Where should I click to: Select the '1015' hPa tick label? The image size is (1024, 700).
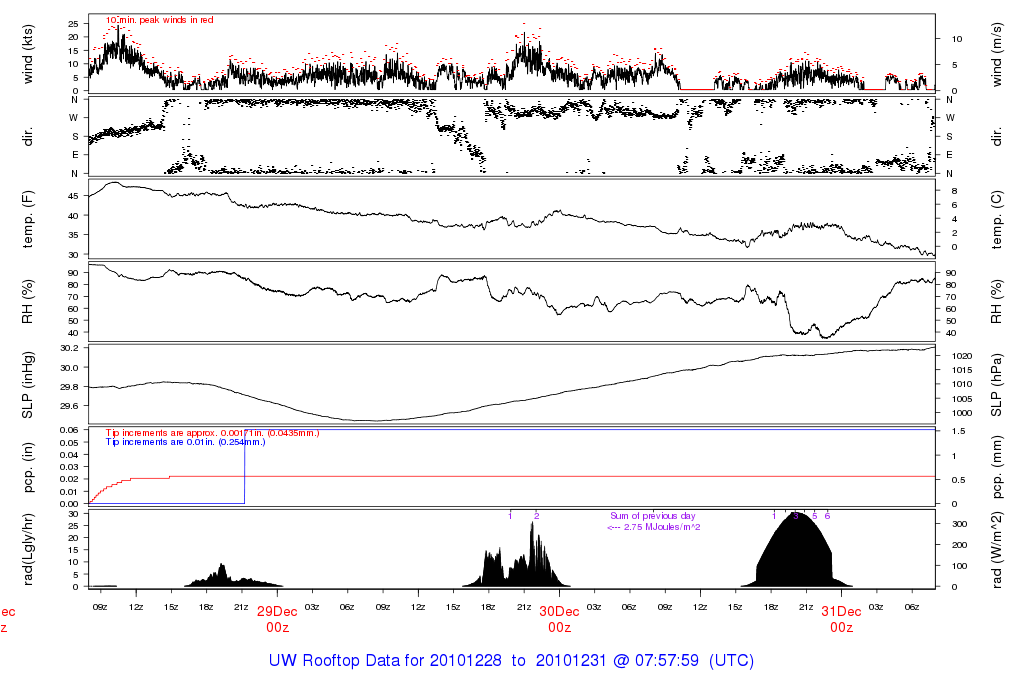962,370
